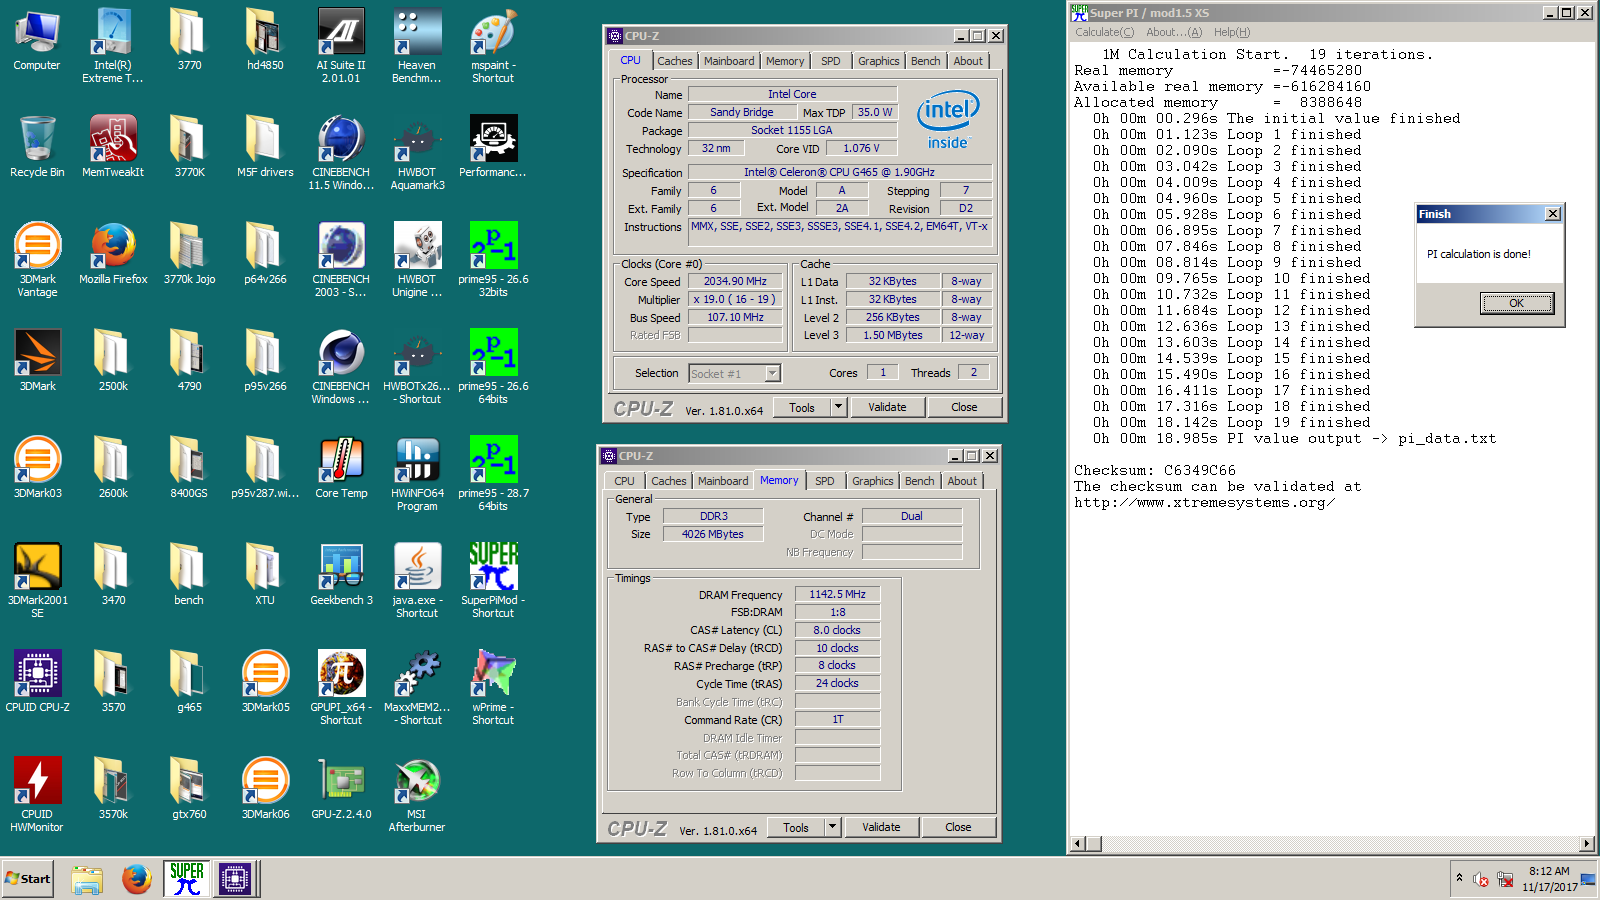Click Tools button in lower CPU-Z window

796,827
